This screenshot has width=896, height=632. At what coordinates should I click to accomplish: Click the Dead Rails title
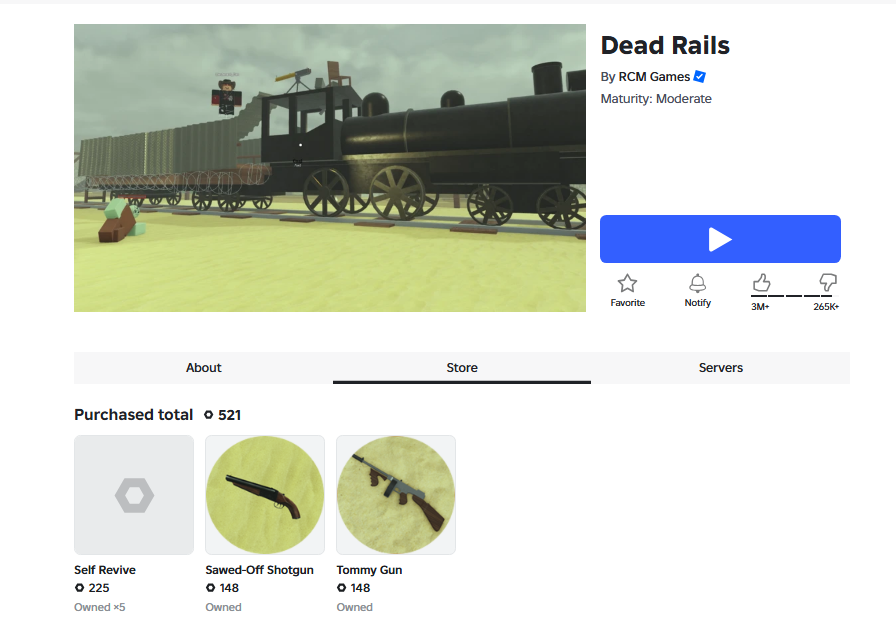(x=665, y=45)
